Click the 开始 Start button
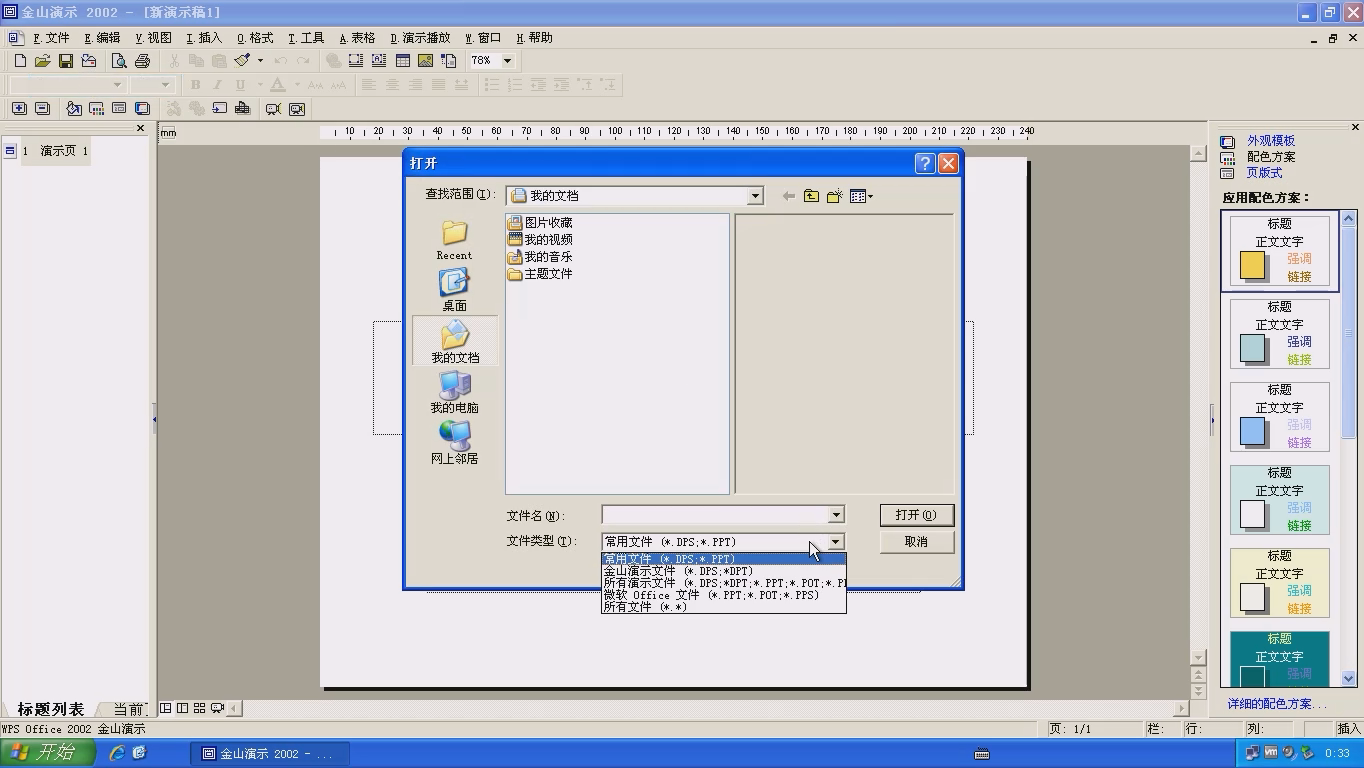The height and width of the screenshot is (768, 1364). click(48, 753)
